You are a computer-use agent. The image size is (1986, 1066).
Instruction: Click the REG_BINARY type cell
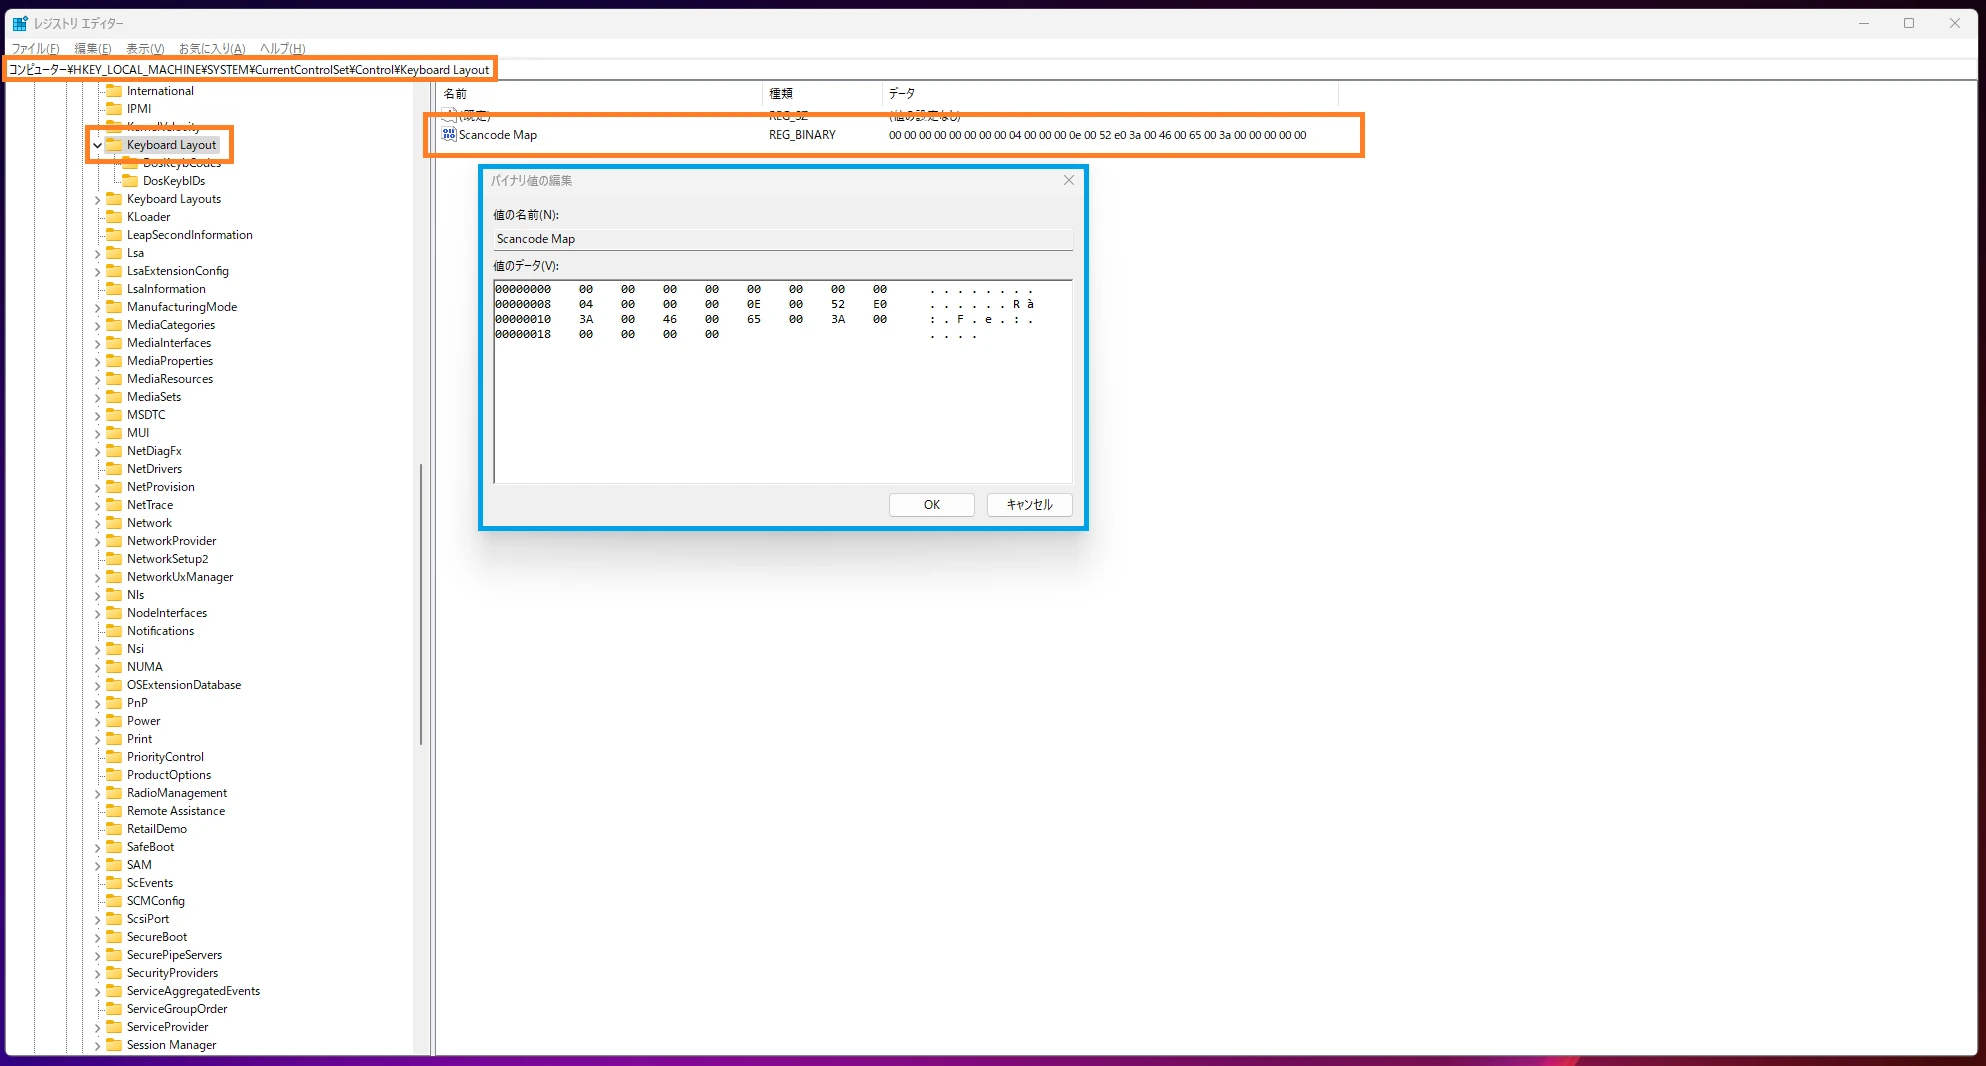tap(802, 135)
